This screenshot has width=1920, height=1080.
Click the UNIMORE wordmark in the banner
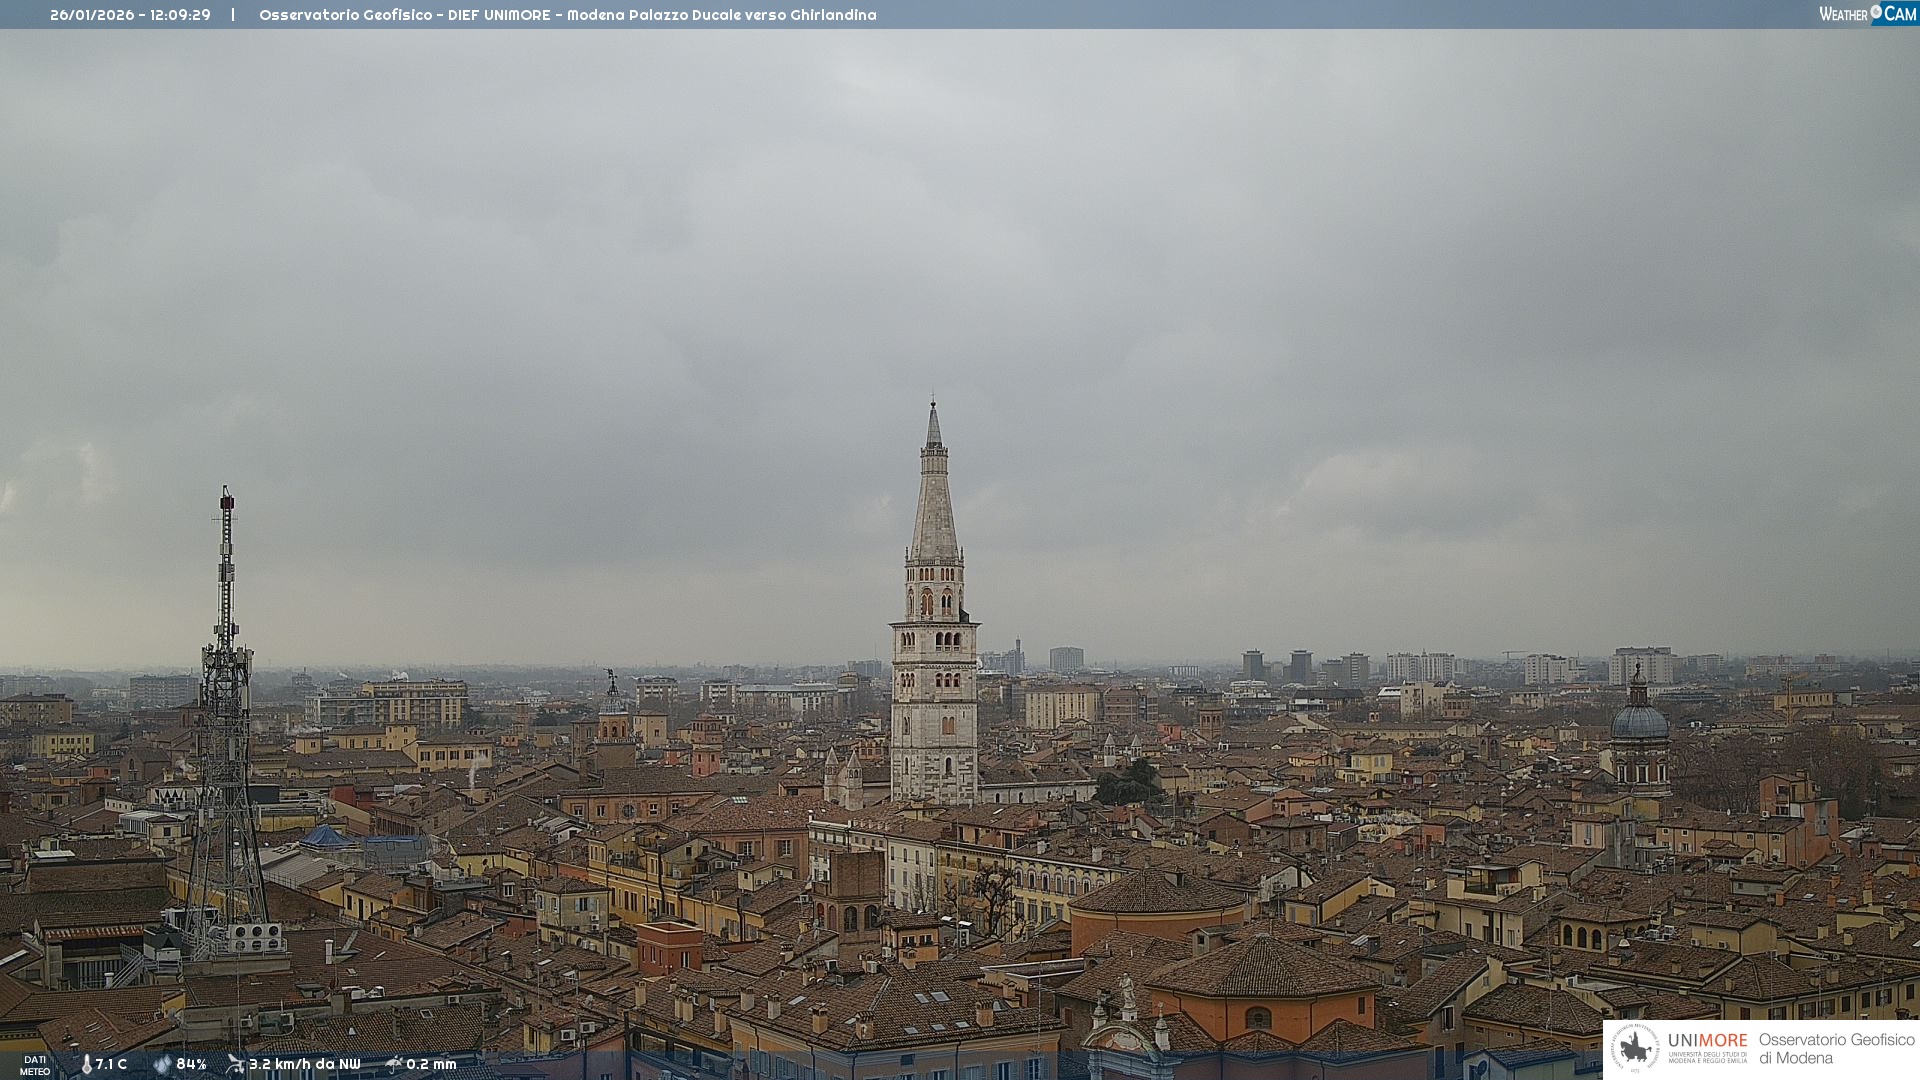pyautogui.click(x=1707, y=1040)
